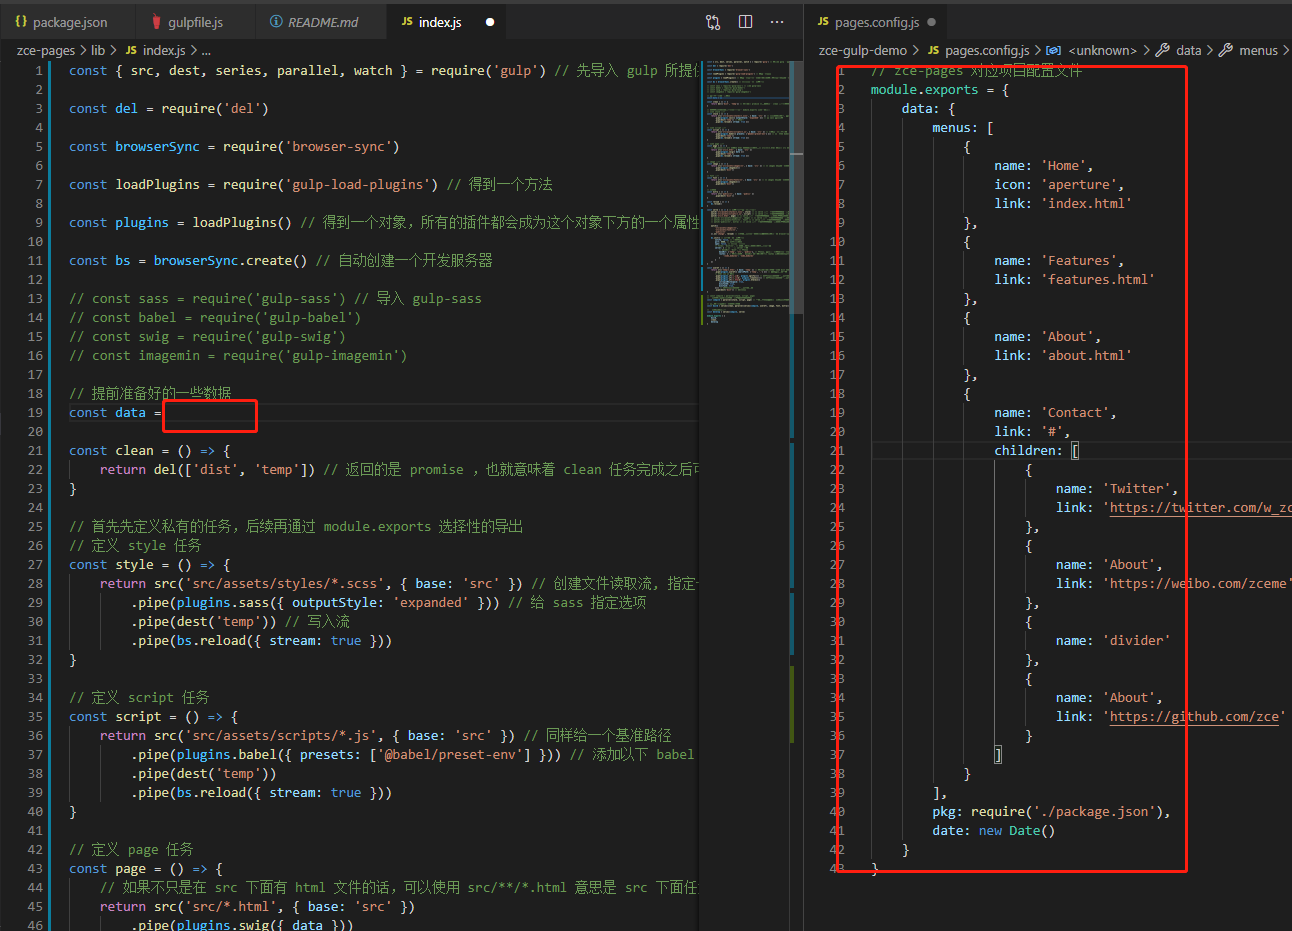Open the pages.config.js breadcrumb

(x=987, y=50)
